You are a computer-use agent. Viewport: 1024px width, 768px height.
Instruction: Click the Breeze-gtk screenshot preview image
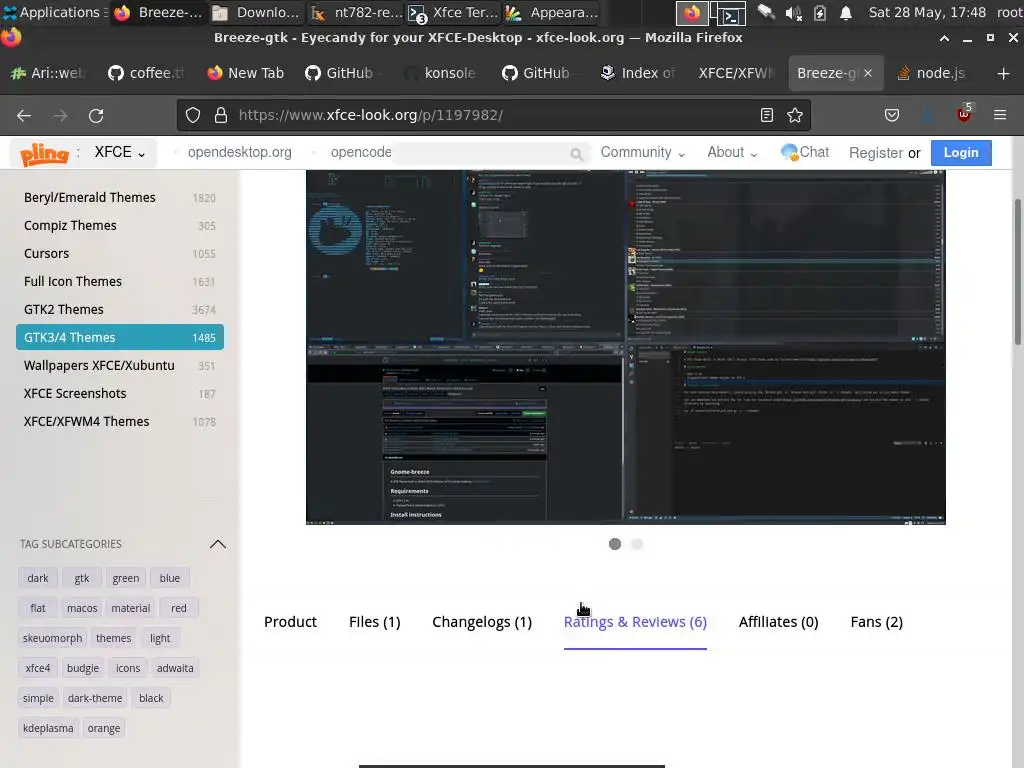click(626, 347)
